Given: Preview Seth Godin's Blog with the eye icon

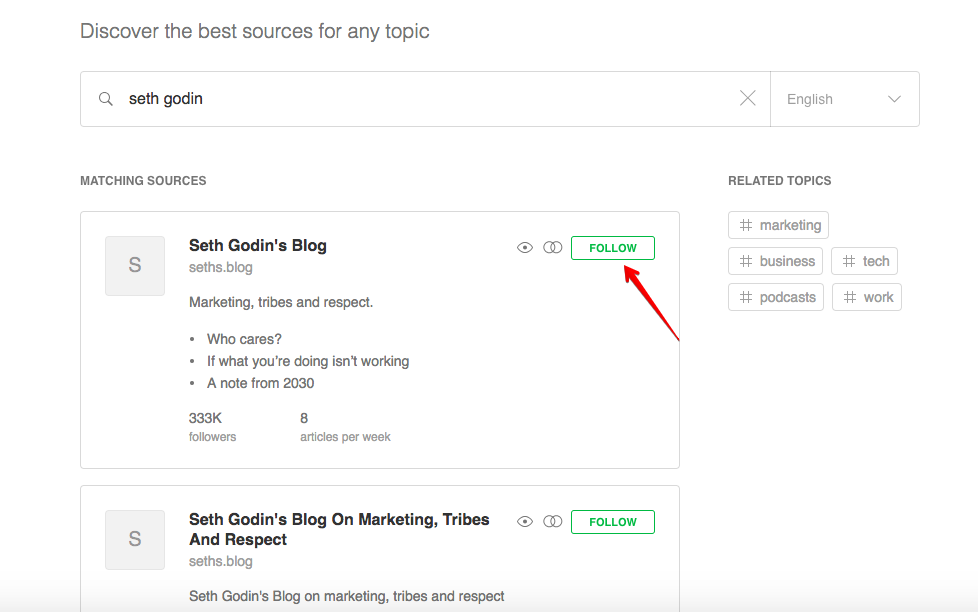Looking at the screenshot, I should 525,248.
